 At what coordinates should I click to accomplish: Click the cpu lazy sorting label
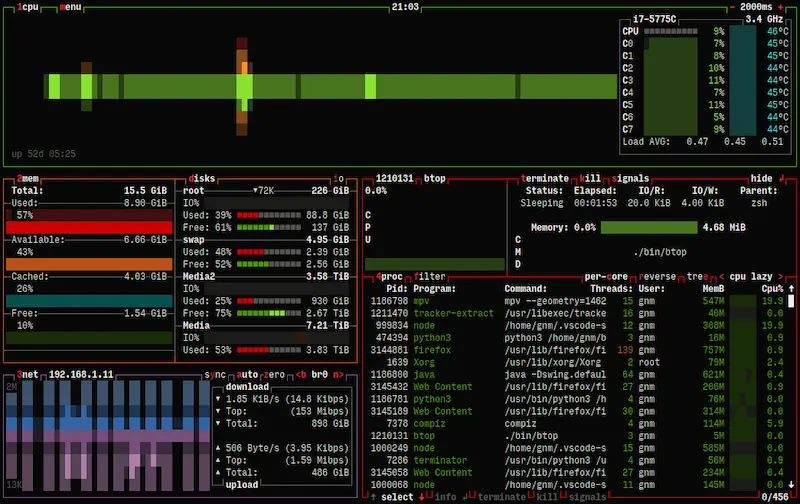751,276
